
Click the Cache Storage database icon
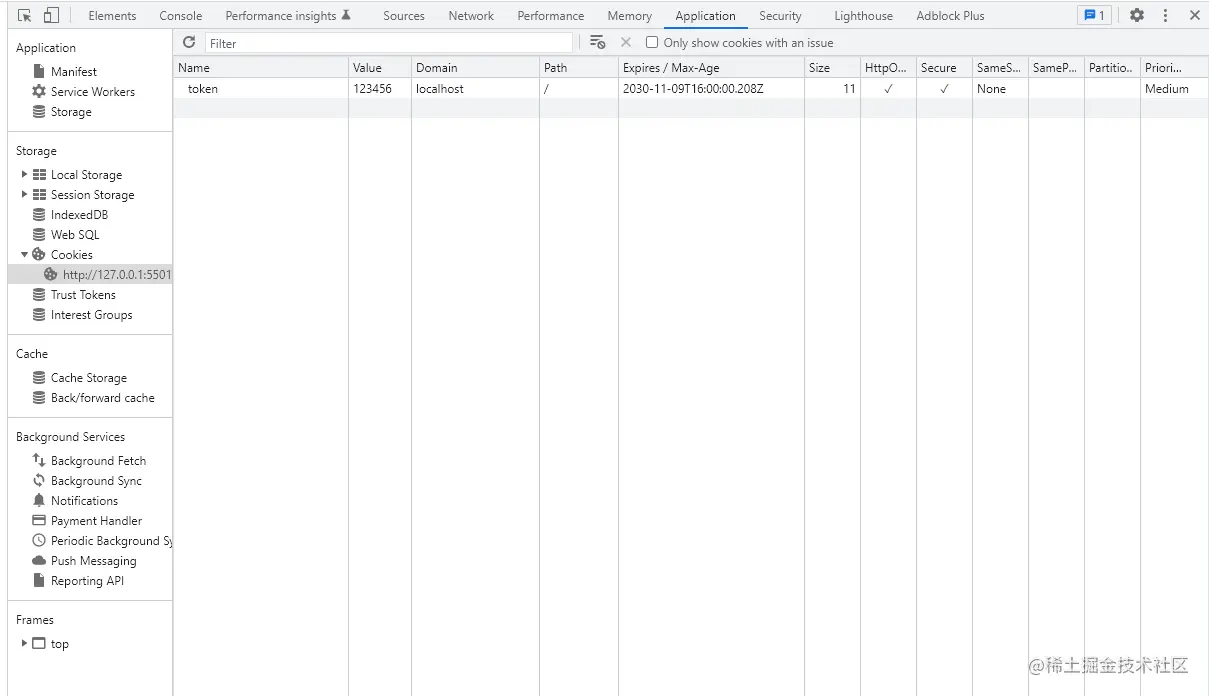coord(39,377)
